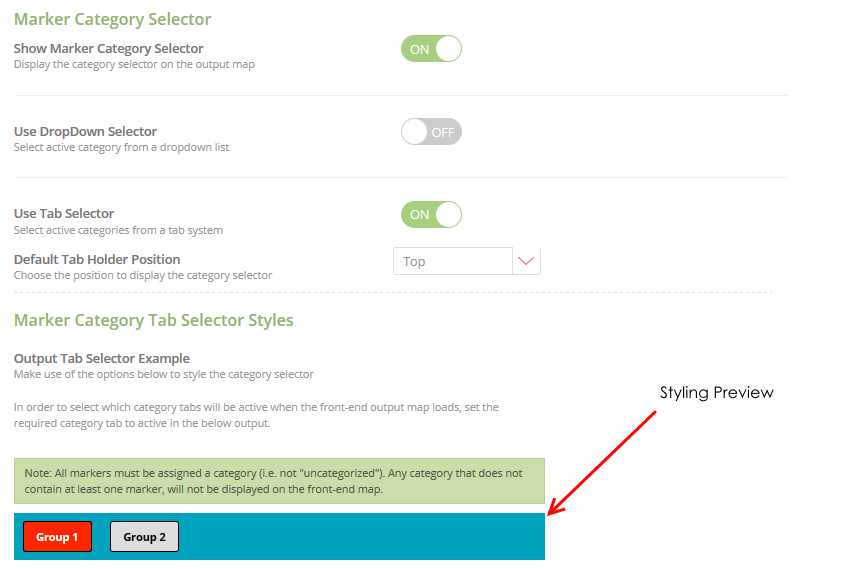Click the Use Tab Selector label
Image resolution: width=848 pixels, height=569 pixels.
click(x=64, y=213)
